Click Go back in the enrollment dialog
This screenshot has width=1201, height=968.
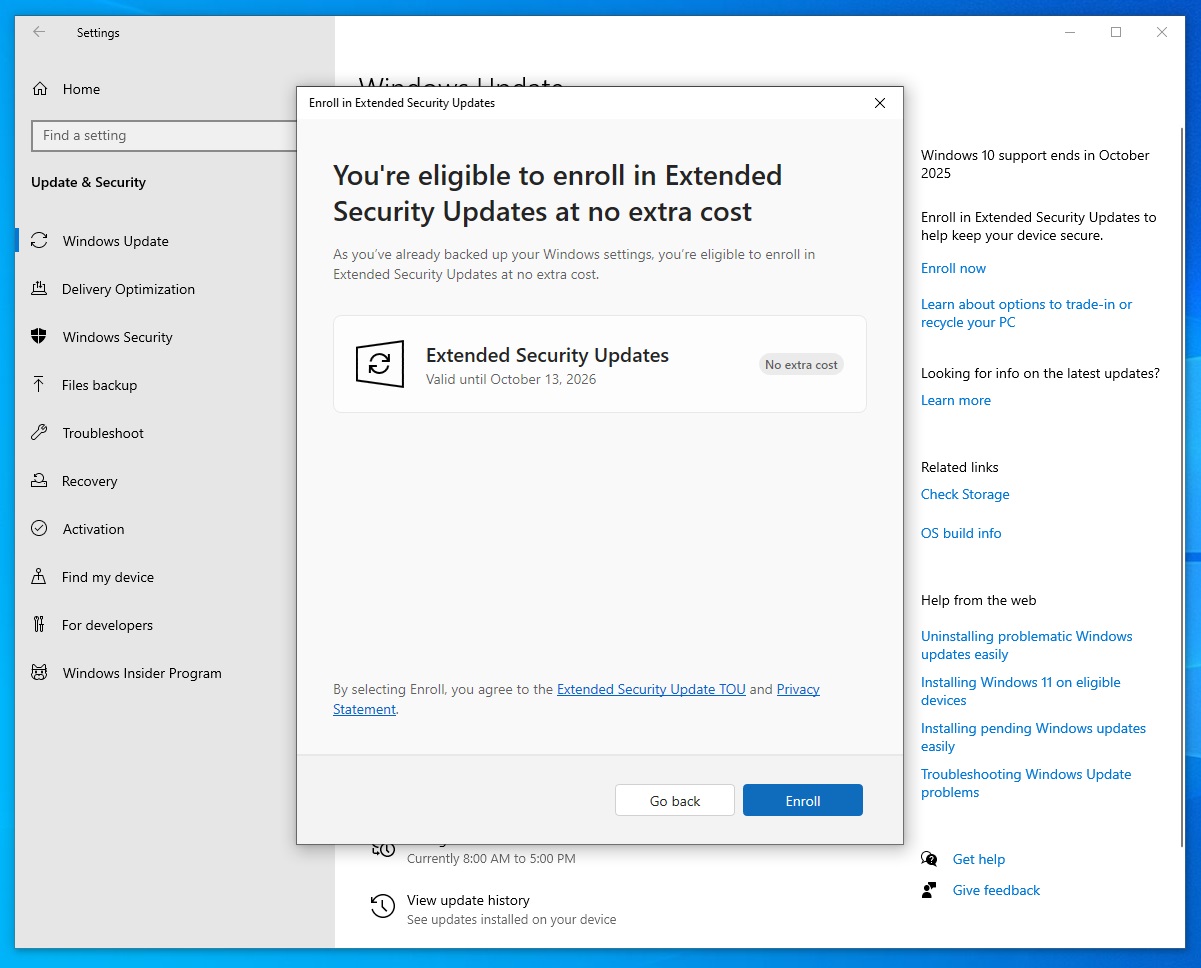pos(674,800)
